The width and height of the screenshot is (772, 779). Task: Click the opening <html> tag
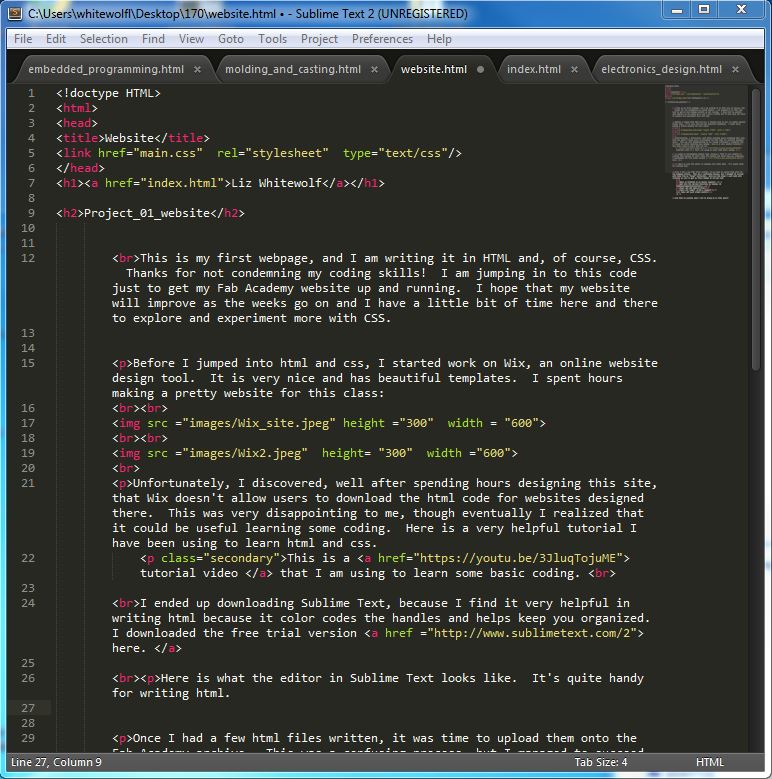pos(77,108)
